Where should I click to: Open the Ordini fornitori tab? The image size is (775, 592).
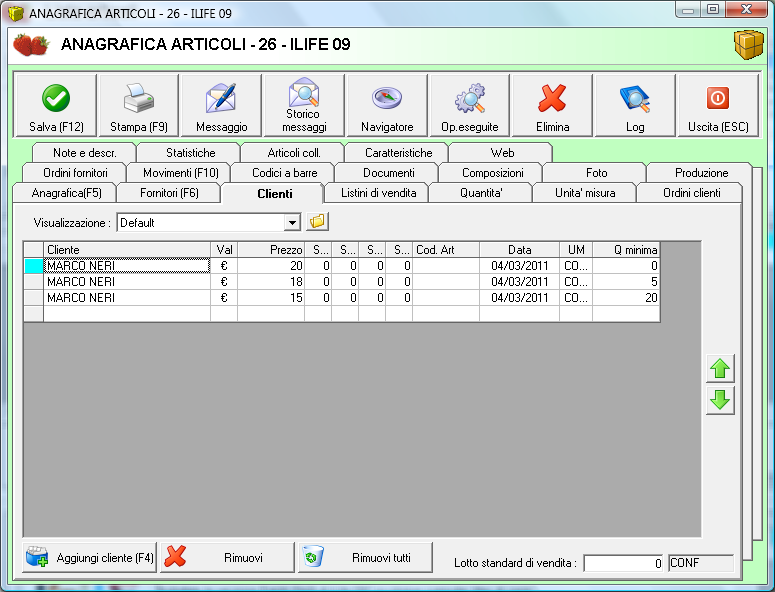75,173
